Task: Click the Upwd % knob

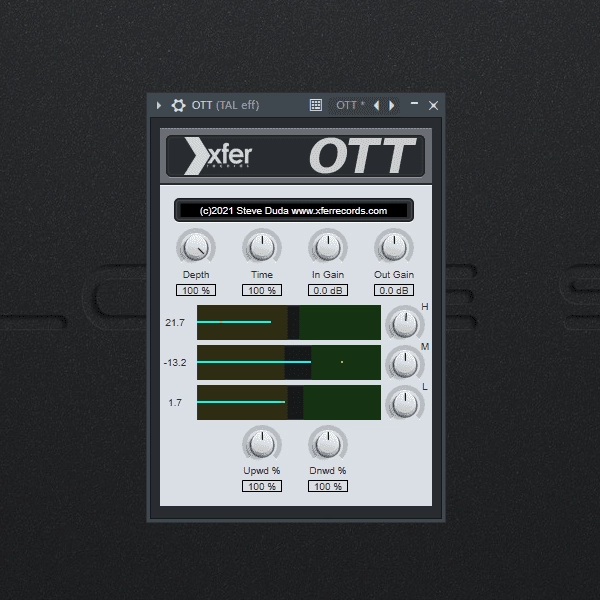Action: (262, 444)
